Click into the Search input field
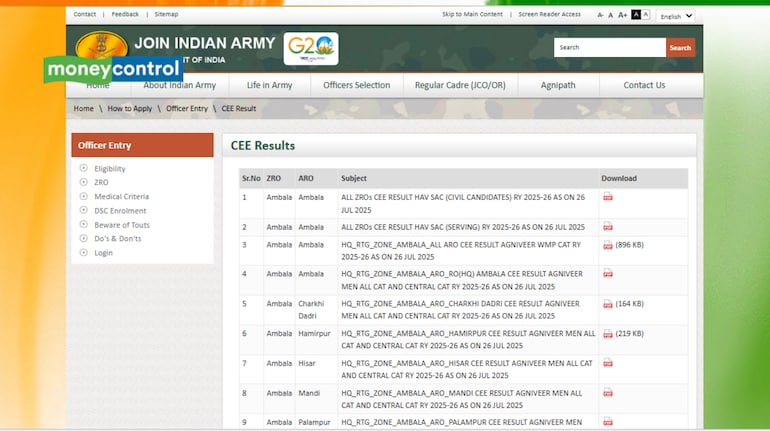770x431 pixels. (x=609, y=47)
